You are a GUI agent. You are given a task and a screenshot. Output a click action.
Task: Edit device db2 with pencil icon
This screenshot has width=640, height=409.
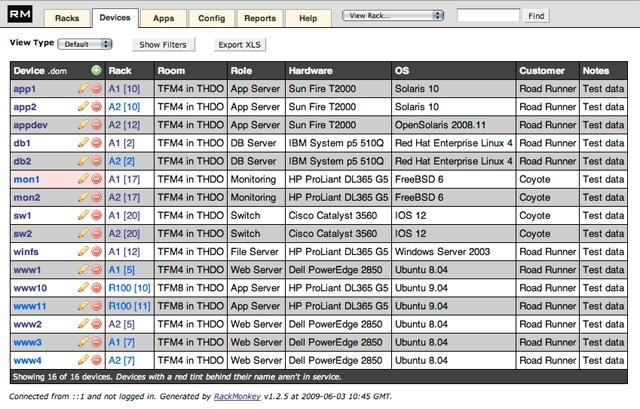point(83,161)
